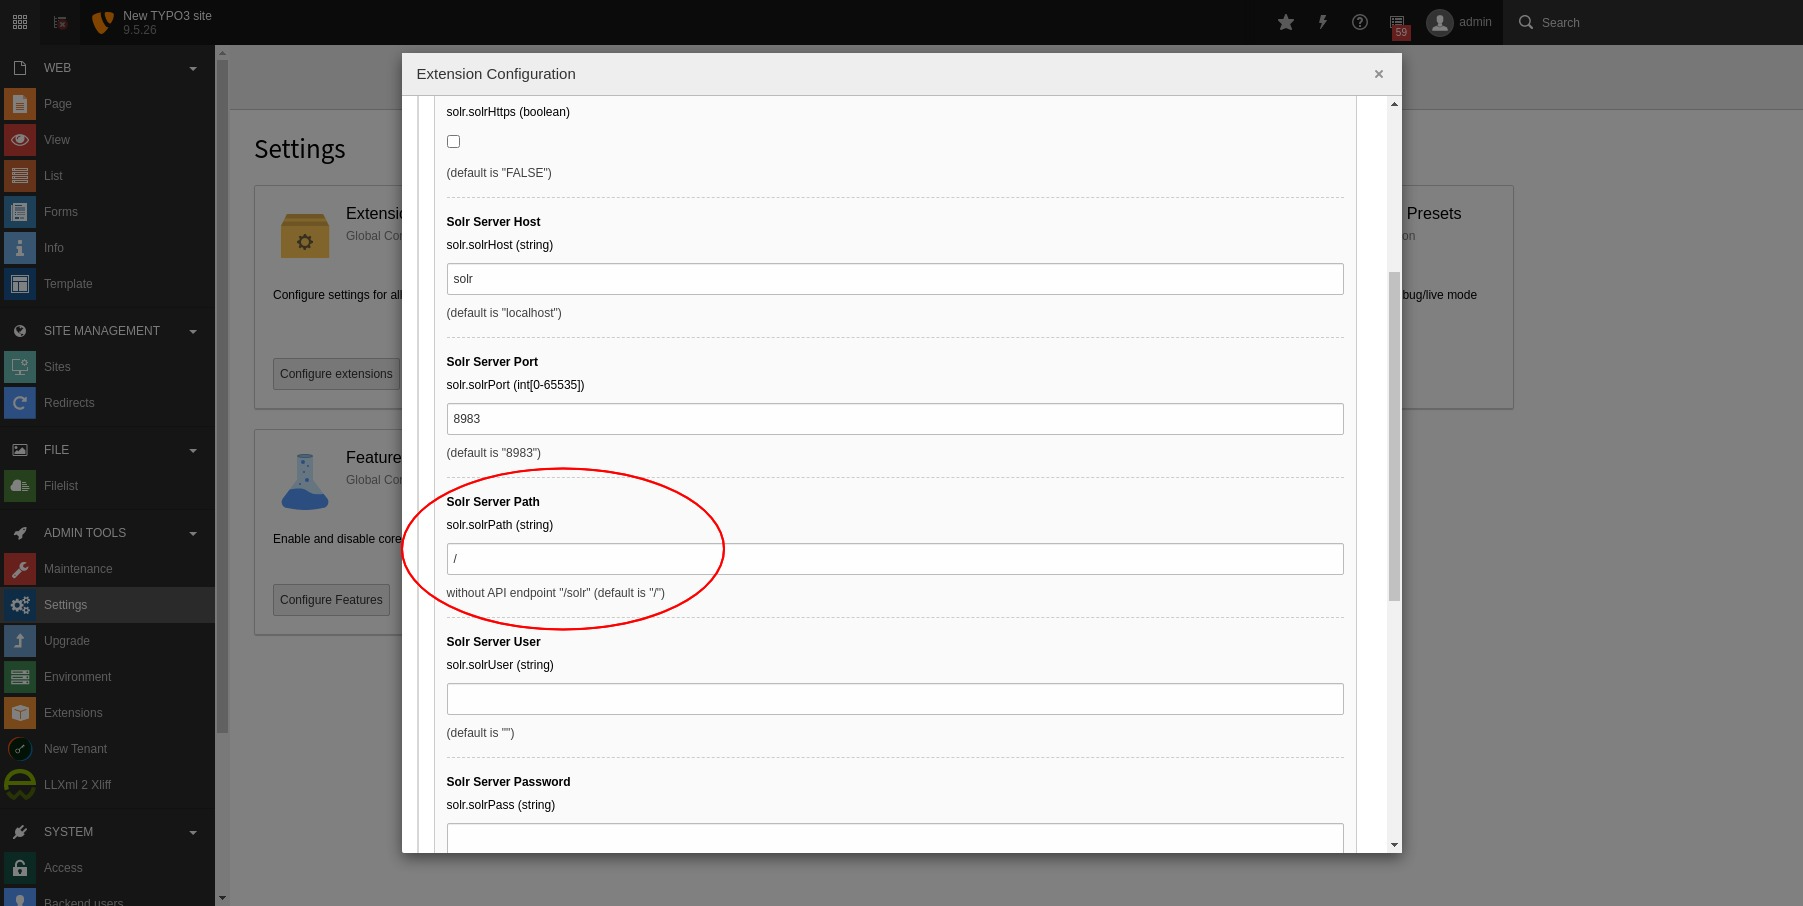
Task: Open the flush cache lightning icon
Action: click(1322, 22)
